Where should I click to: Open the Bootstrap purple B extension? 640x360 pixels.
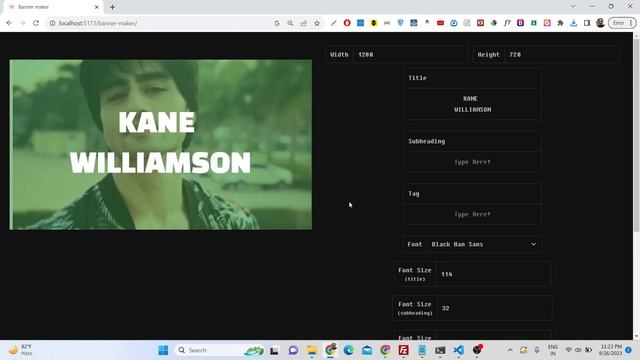[520, 23]
